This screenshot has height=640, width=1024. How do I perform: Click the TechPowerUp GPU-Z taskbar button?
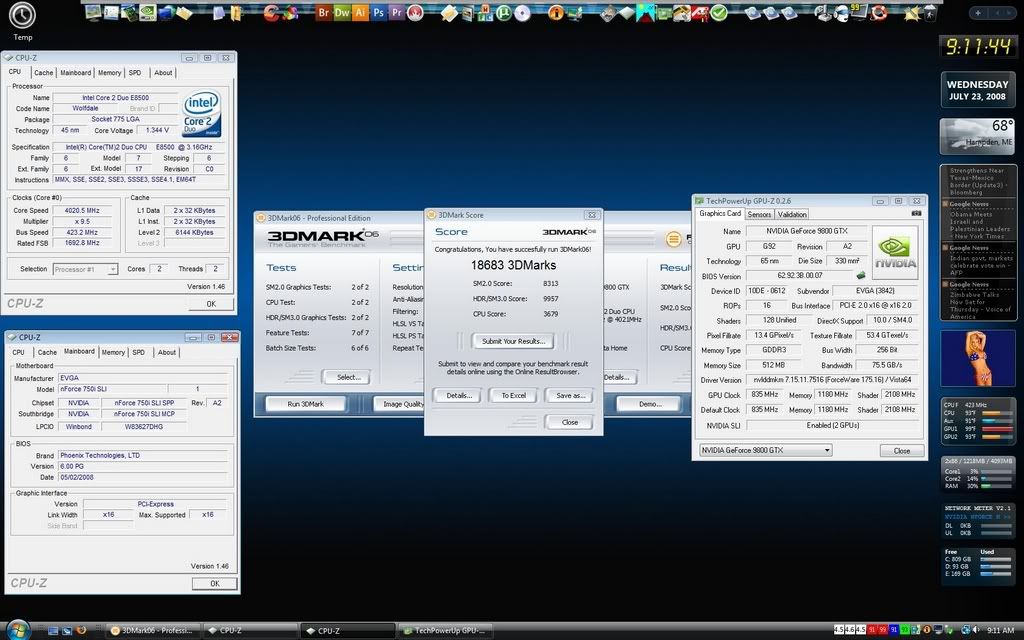point(445,630)
